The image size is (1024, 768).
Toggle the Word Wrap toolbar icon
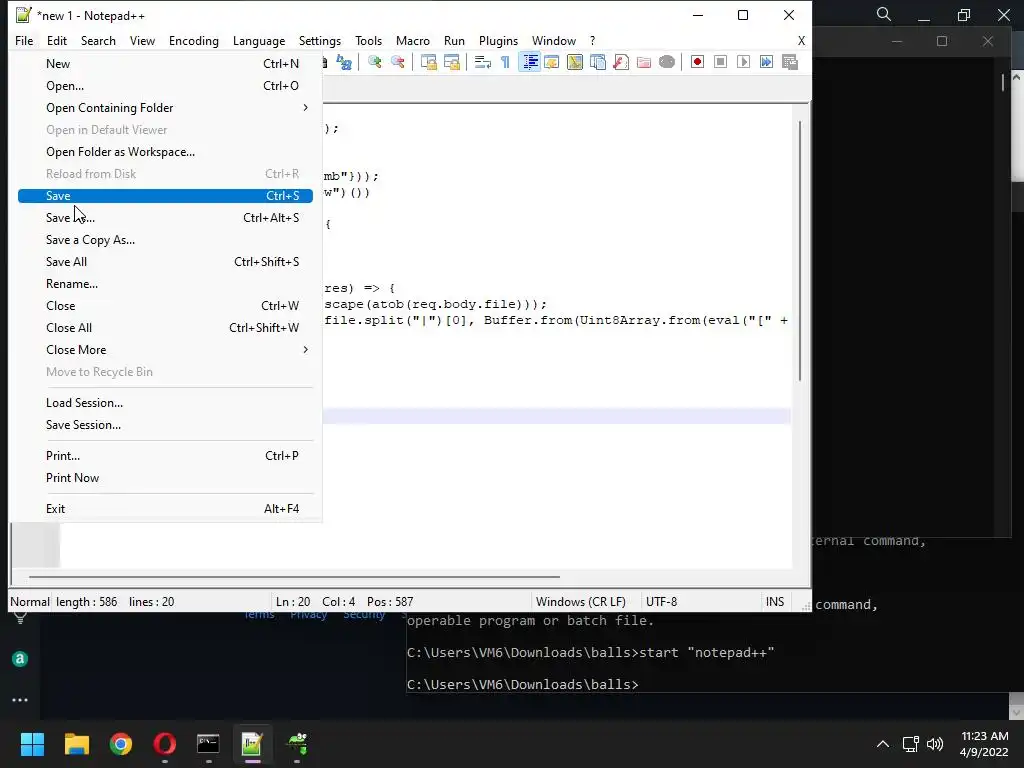click(483, 62)
